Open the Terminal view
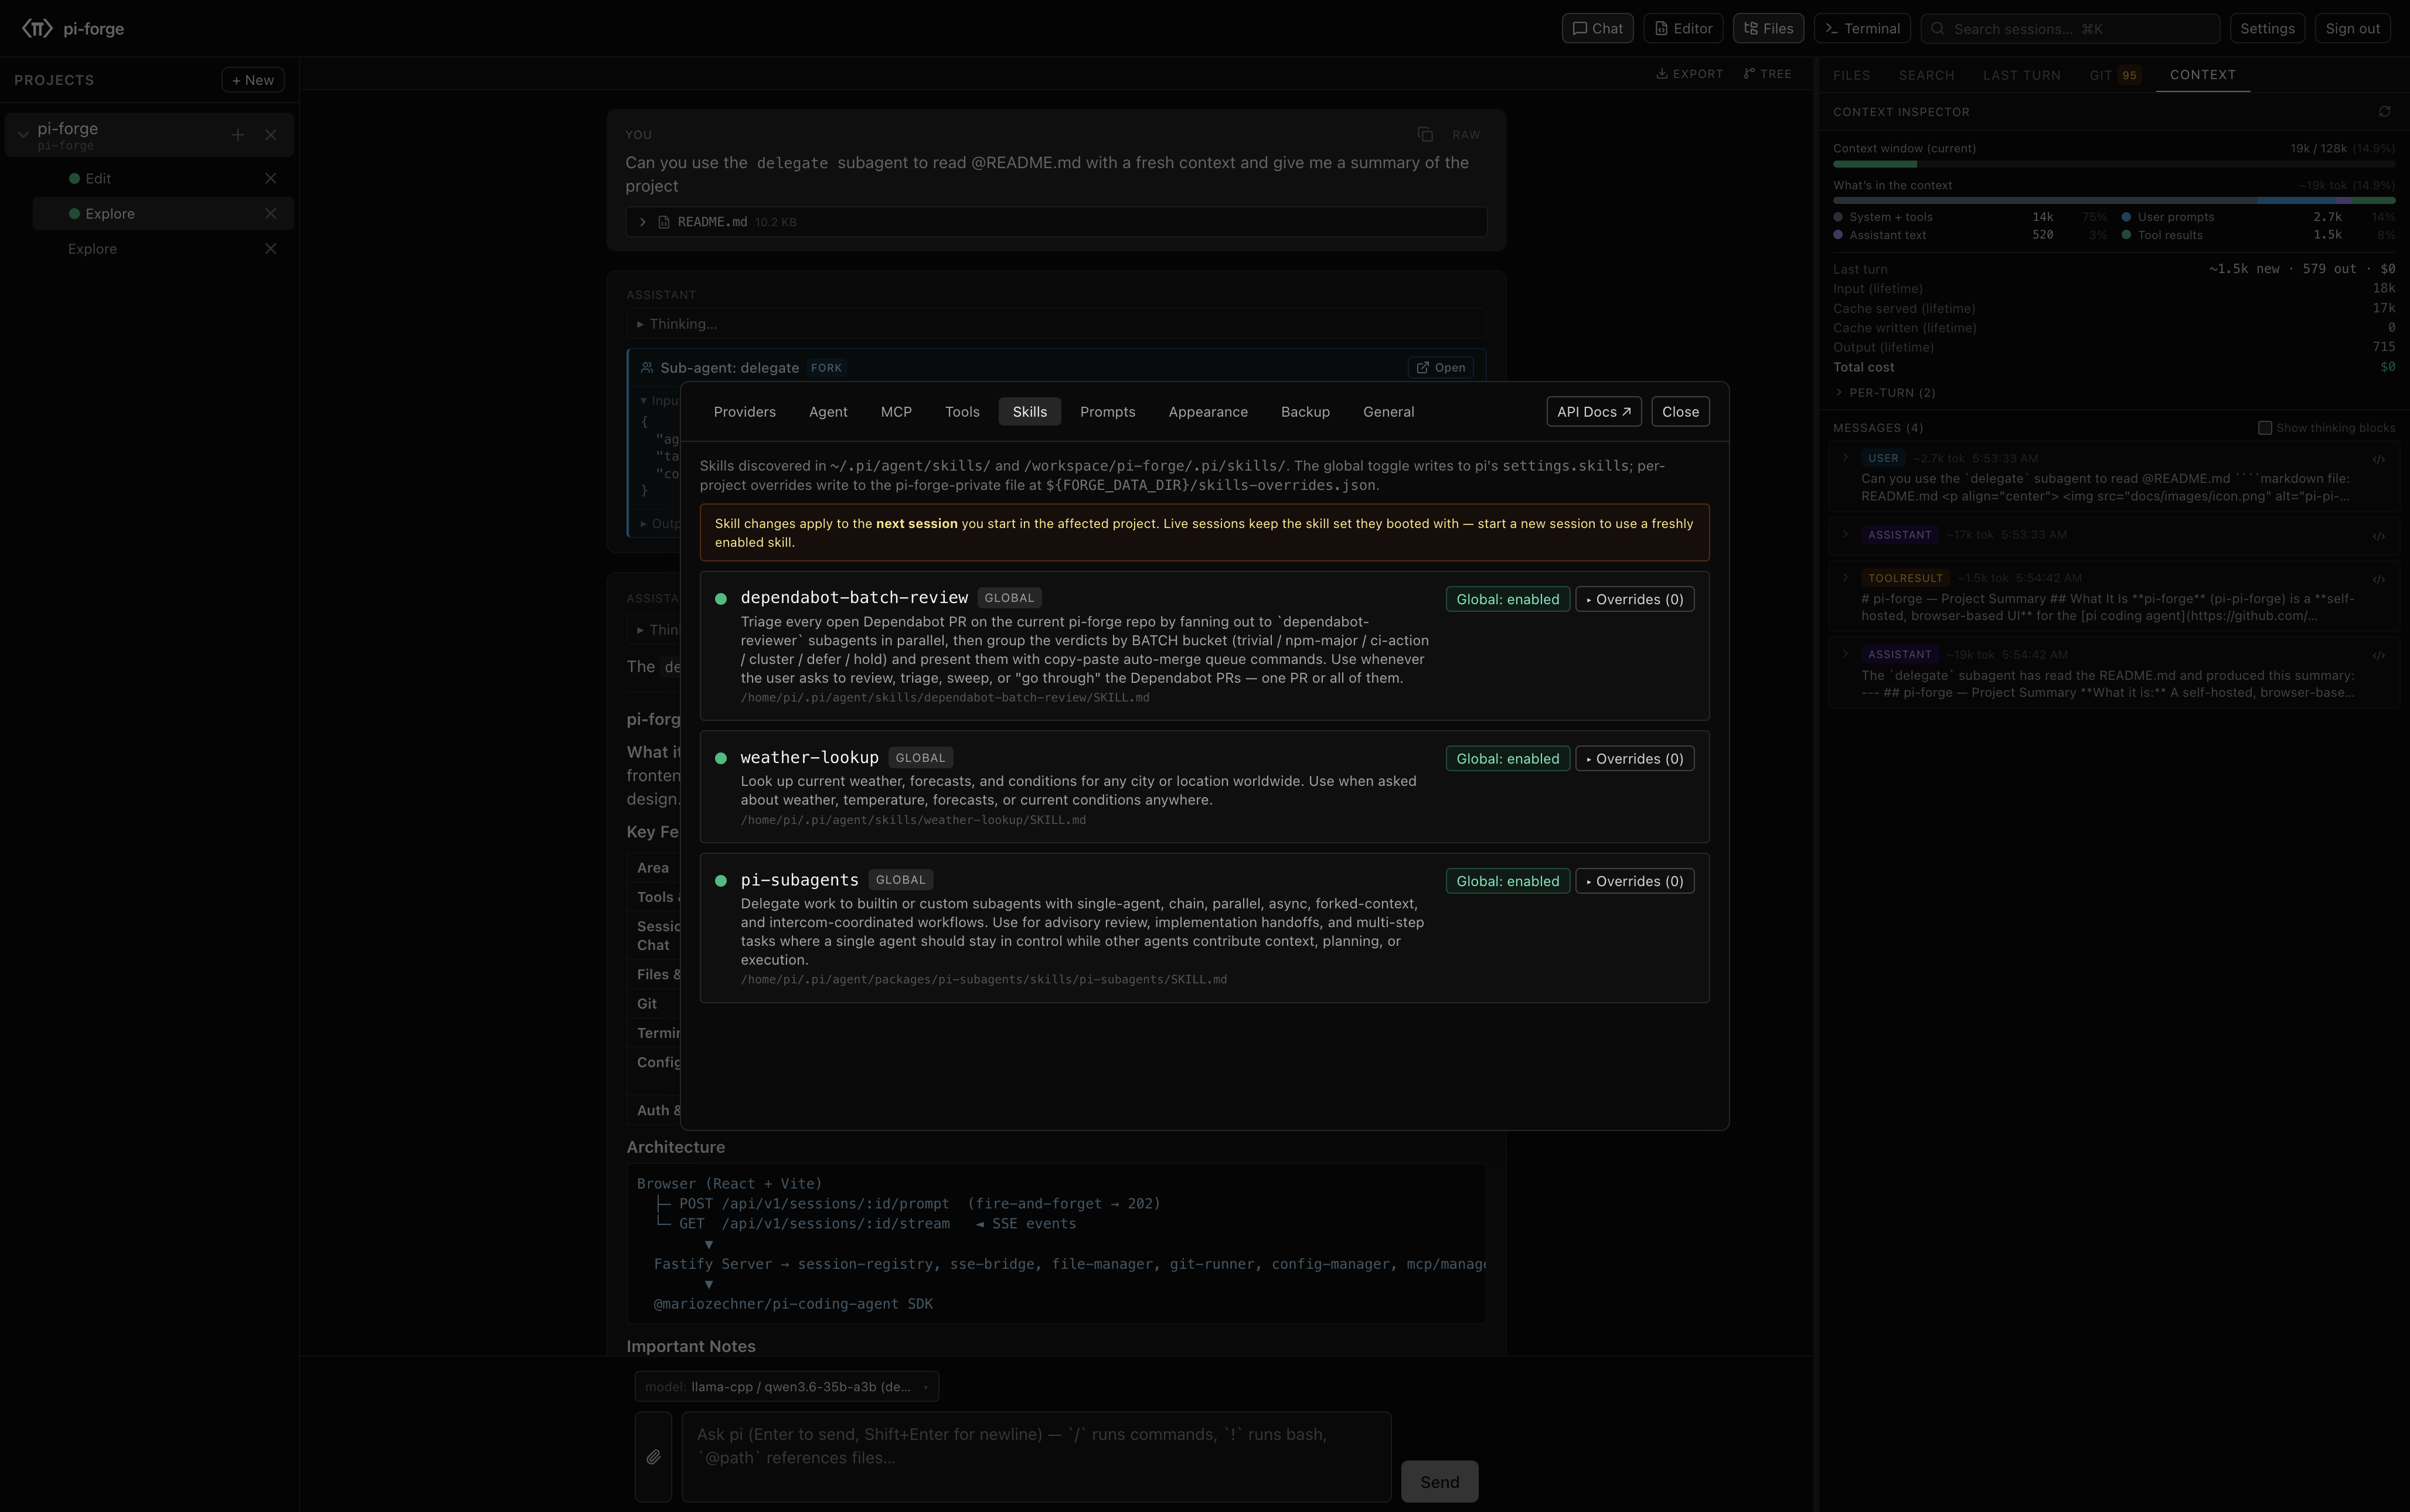Image resolution: width=2410 pixels, height=1512 pixels. pos(1862,28)
